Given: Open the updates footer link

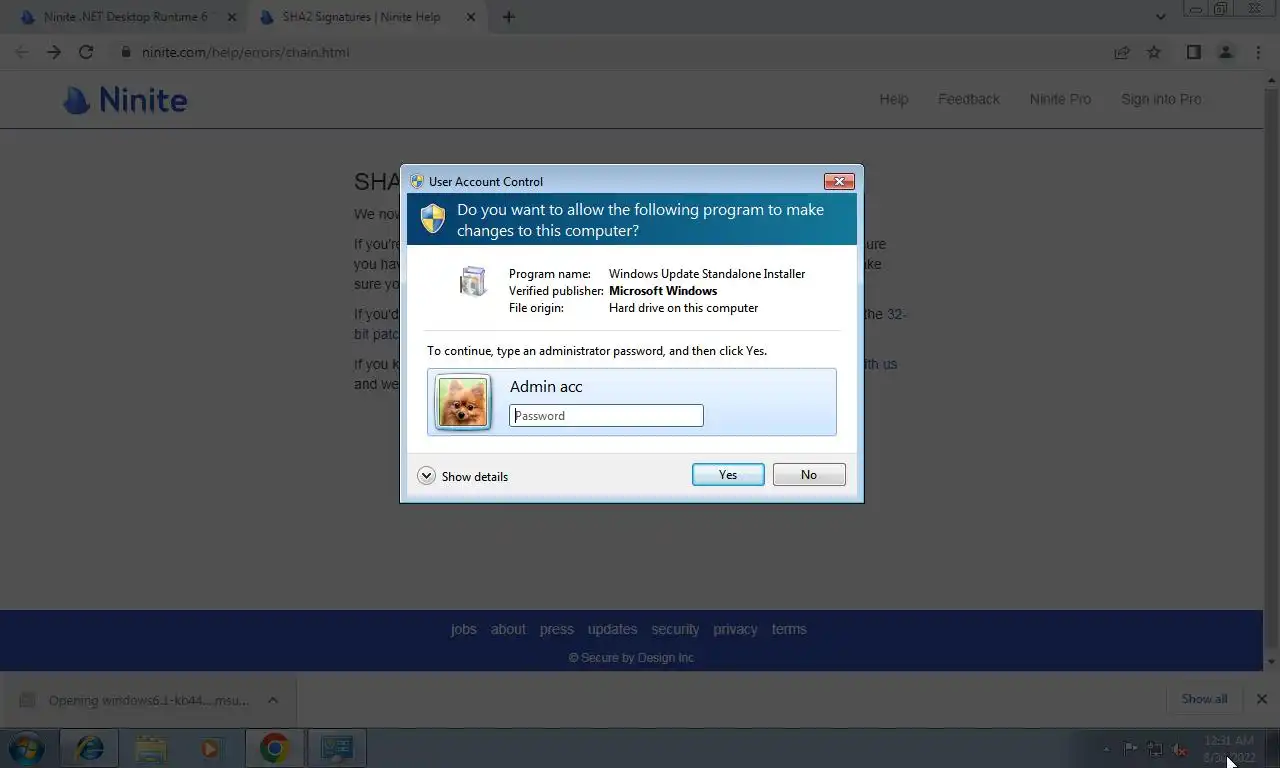Looking at the screenshot, I should (x=612, y=629).
